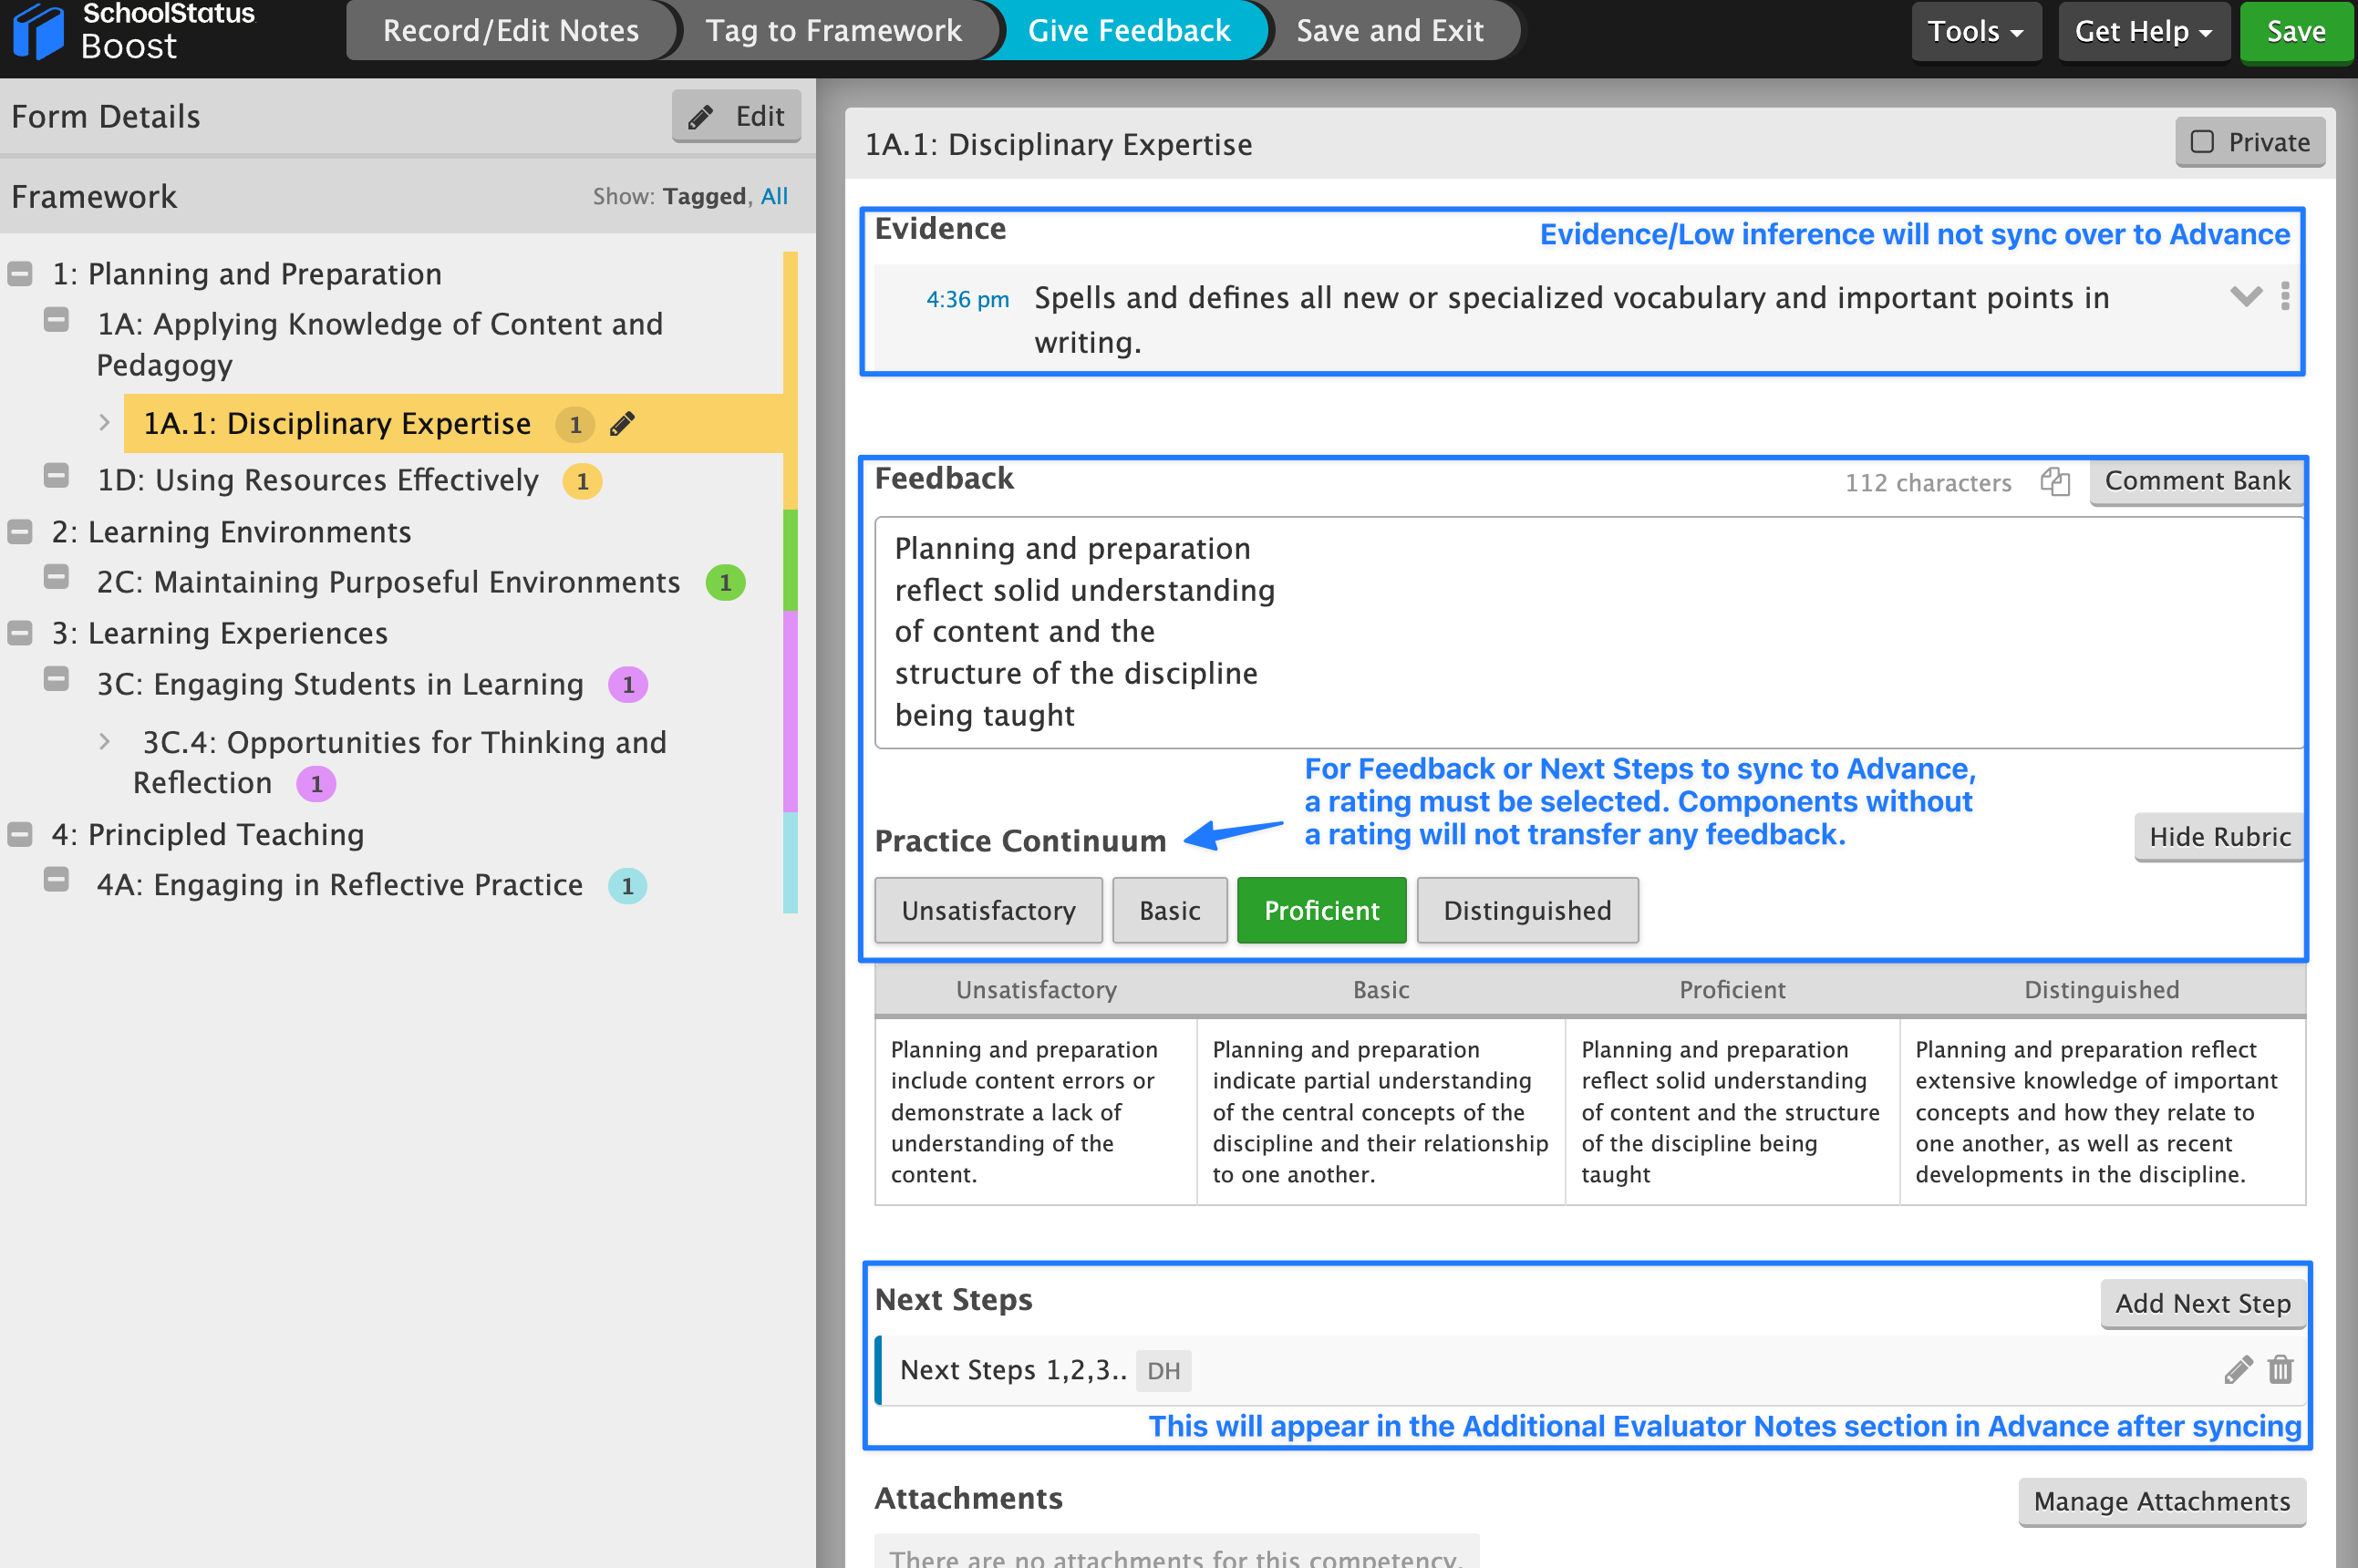2358x1568 pixels.
Task: Expand the evidence note chevron
Action: (x=2246, y=296)
